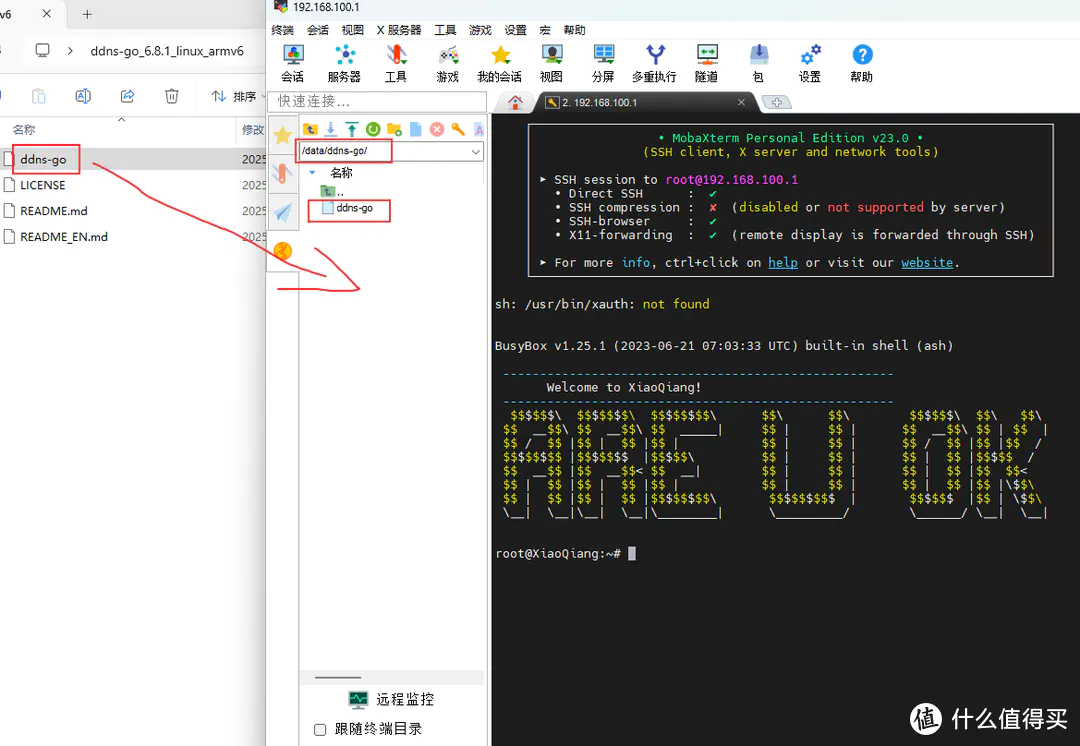
Task: Open Explorer 排序 sort dropdown
Action: coord(237,96)
